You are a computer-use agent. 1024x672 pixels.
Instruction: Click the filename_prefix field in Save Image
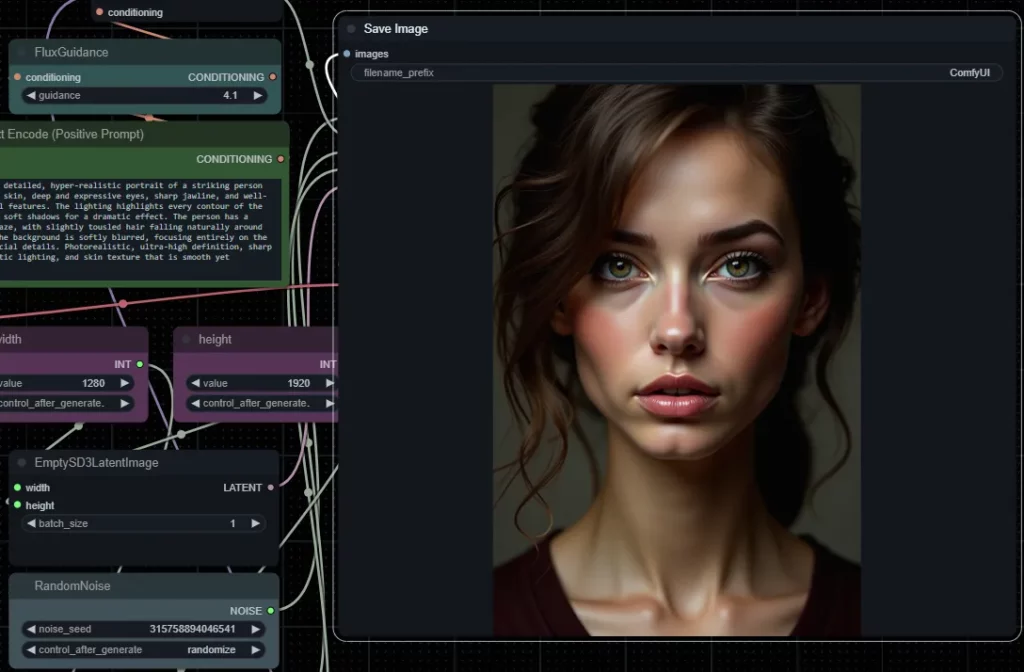(x=676, y=73)
